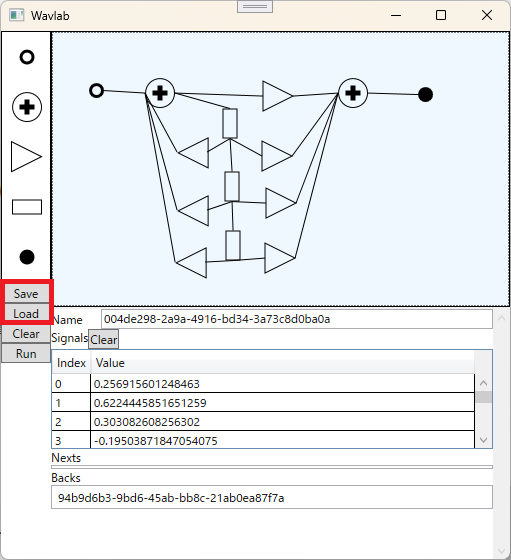The height and width of the screenshot is (560, 511).
Task: Clear the Signals list
Action: [x=104, y=339]
